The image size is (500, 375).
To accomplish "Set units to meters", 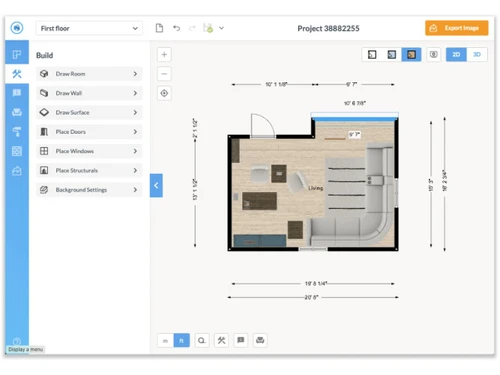I will (165, 340).
